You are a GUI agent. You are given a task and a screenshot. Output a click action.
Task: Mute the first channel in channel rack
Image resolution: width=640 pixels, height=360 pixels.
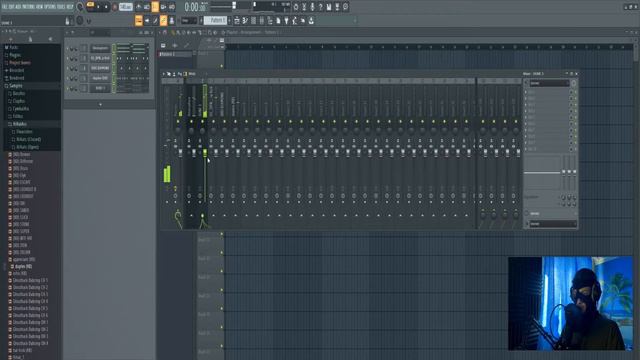click(x=68, y=48)
